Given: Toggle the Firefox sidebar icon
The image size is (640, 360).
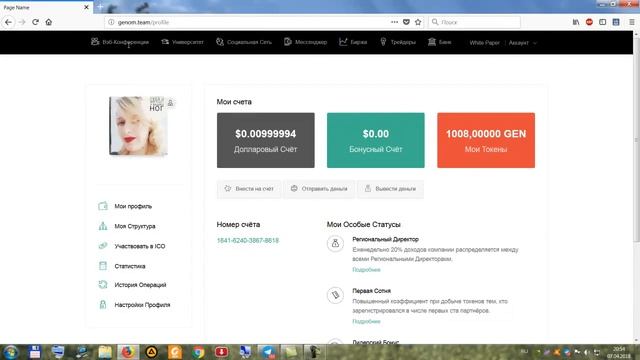Looking at the screenshot, I should [x=602, y=22].
